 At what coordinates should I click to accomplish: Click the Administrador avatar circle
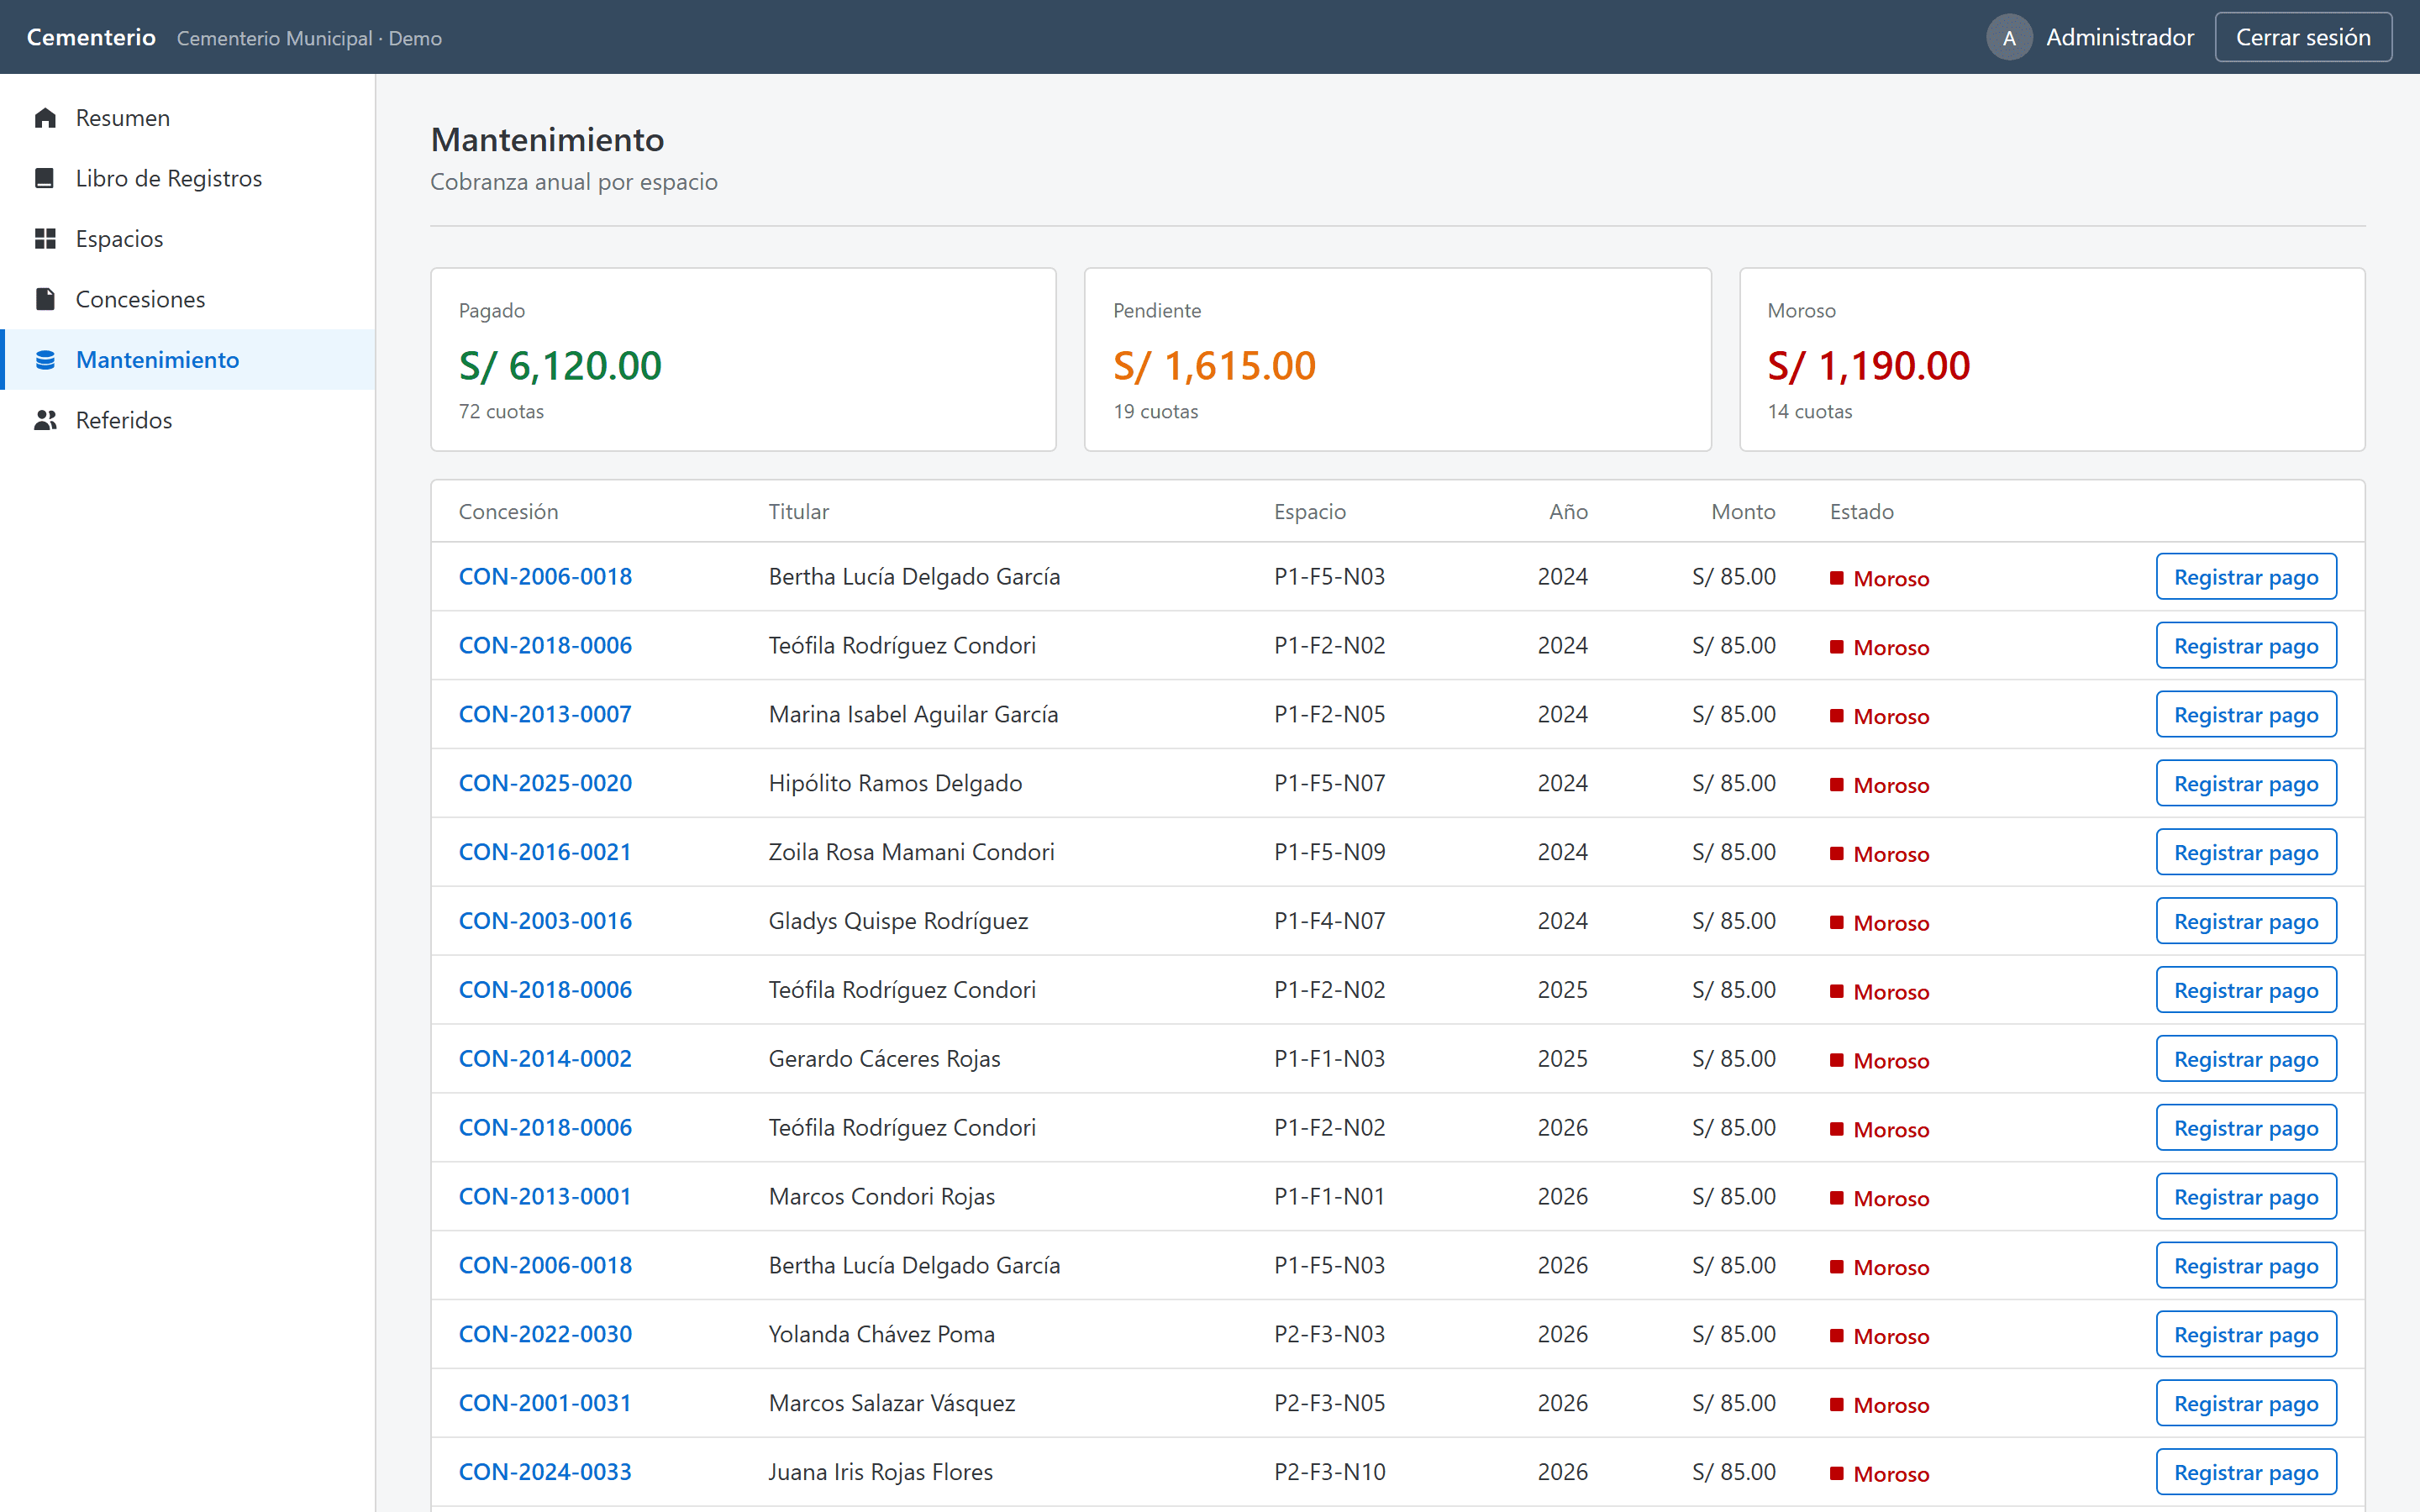pos(2009,37)
